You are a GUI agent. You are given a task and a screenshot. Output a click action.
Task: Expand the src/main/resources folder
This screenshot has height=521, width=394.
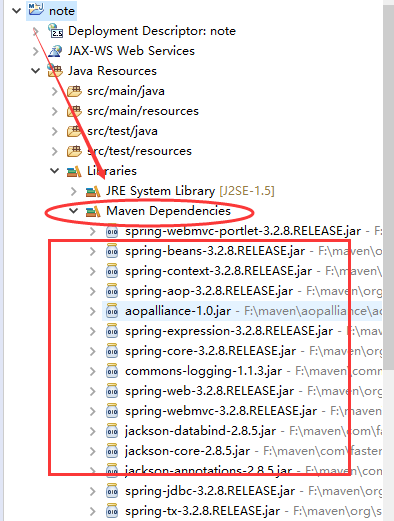click(55, 111)
